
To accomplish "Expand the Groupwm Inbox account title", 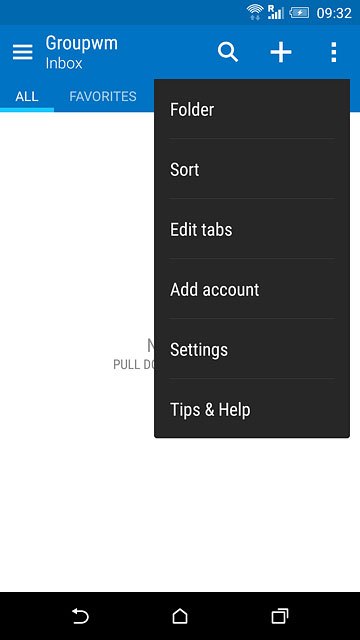I will (x=81, y=52).
